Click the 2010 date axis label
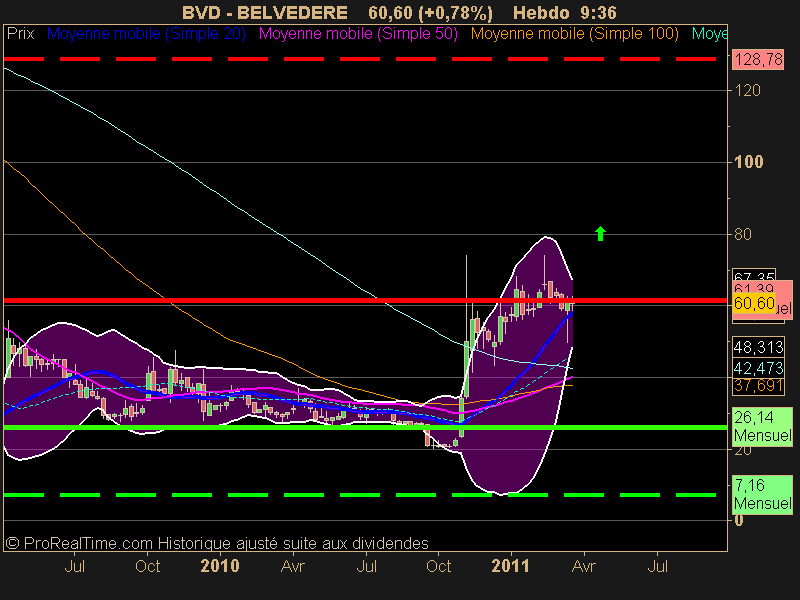 click(x=220, y=566)
